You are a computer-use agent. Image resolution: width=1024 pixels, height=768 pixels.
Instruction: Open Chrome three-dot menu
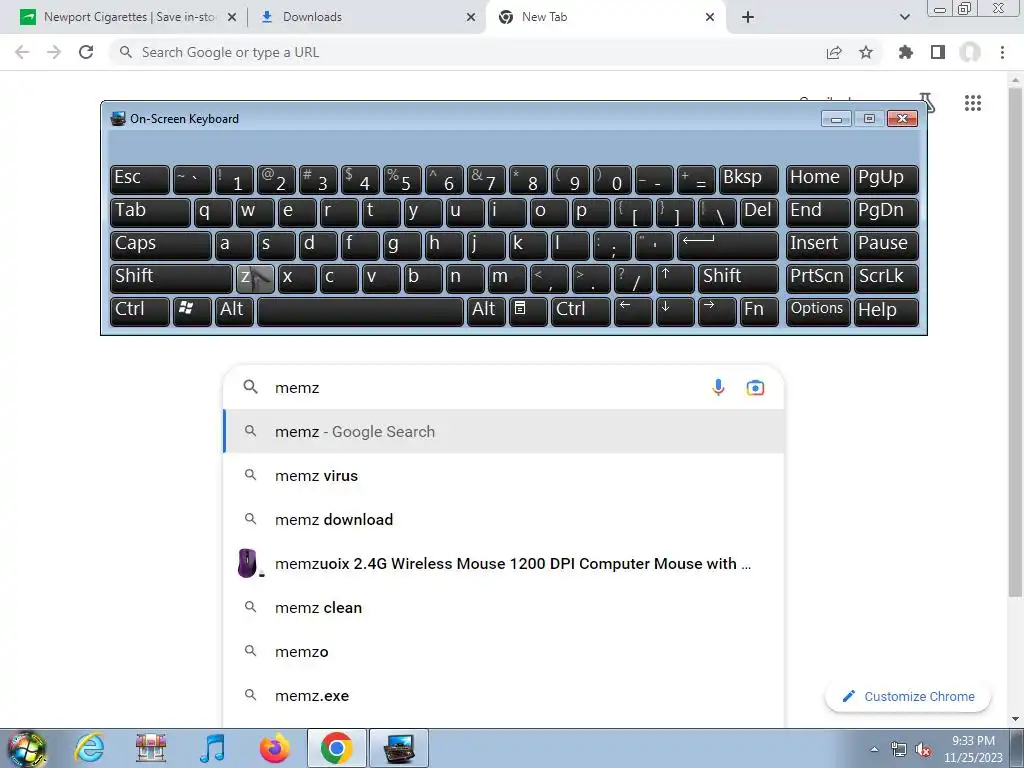click(x=1002, y=52)
